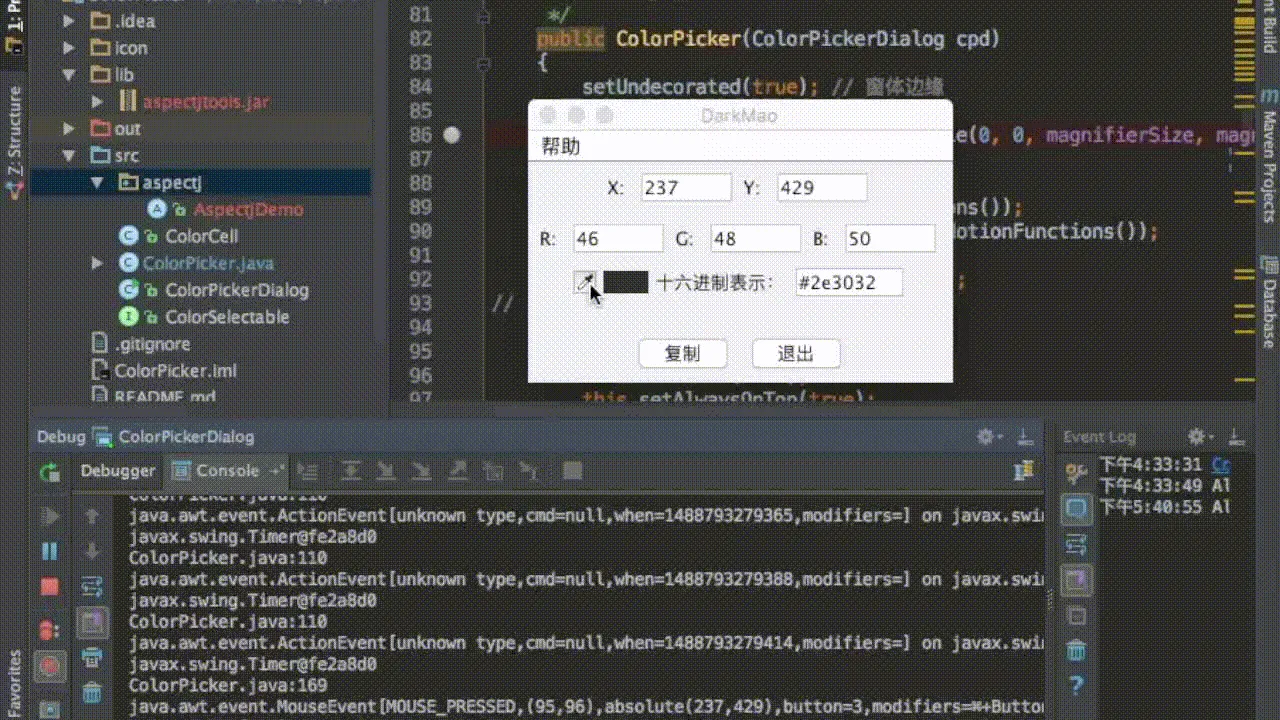Toggle scroll to end in console

[x=92, y=623]
